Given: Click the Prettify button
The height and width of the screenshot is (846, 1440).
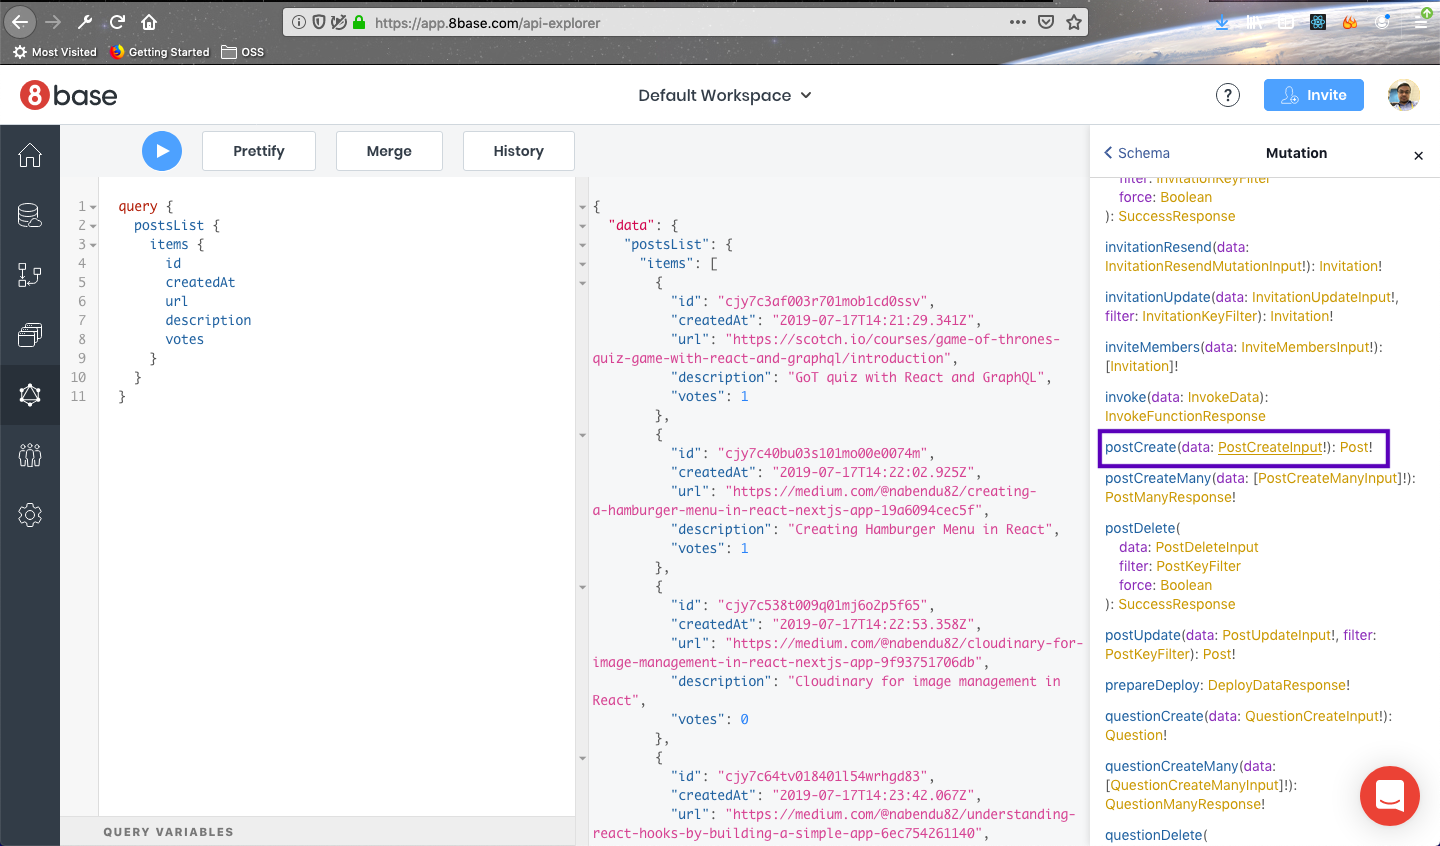Looking at the screenshot, I should pos(259,151).
